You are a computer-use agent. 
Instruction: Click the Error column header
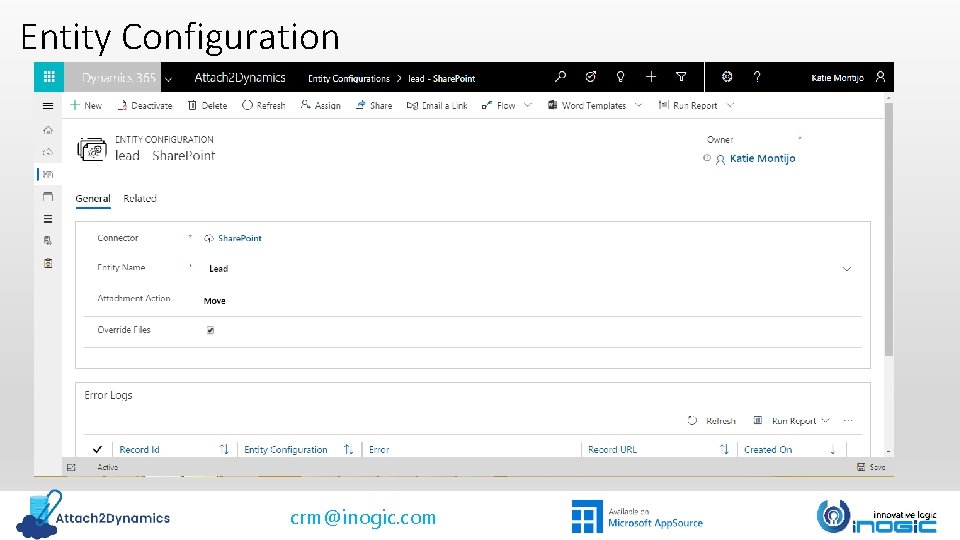click(379, 449)
